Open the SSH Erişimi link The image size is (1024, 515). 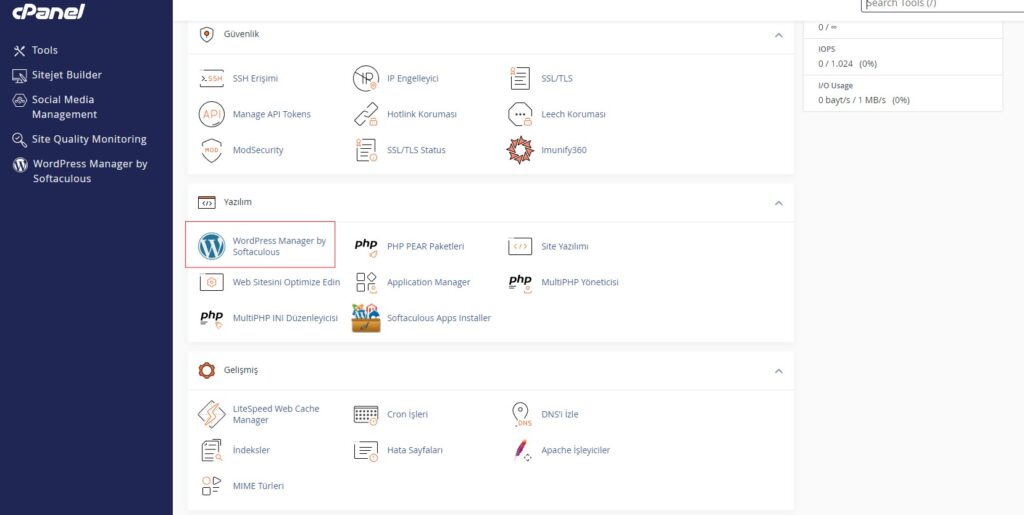pyautogui.click(x=255, y=78)
